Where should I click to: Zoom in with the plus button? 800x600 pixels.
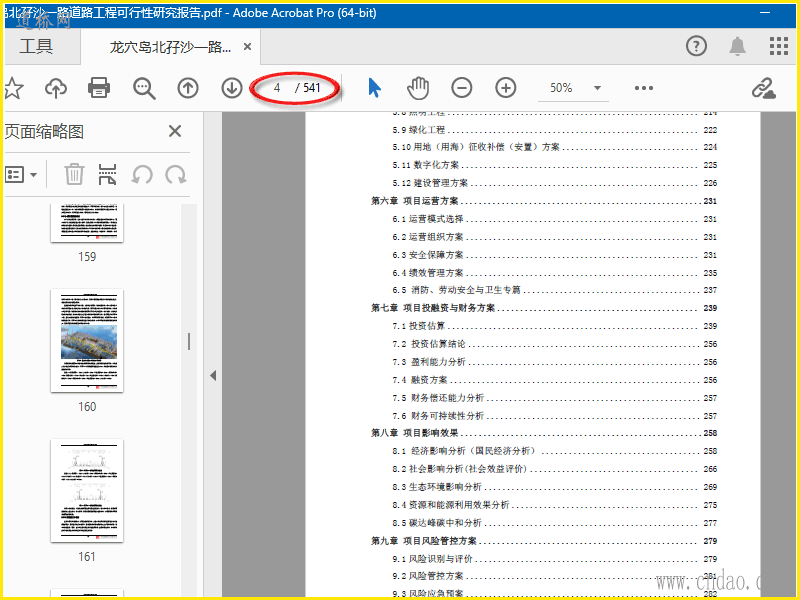(506, 88)
